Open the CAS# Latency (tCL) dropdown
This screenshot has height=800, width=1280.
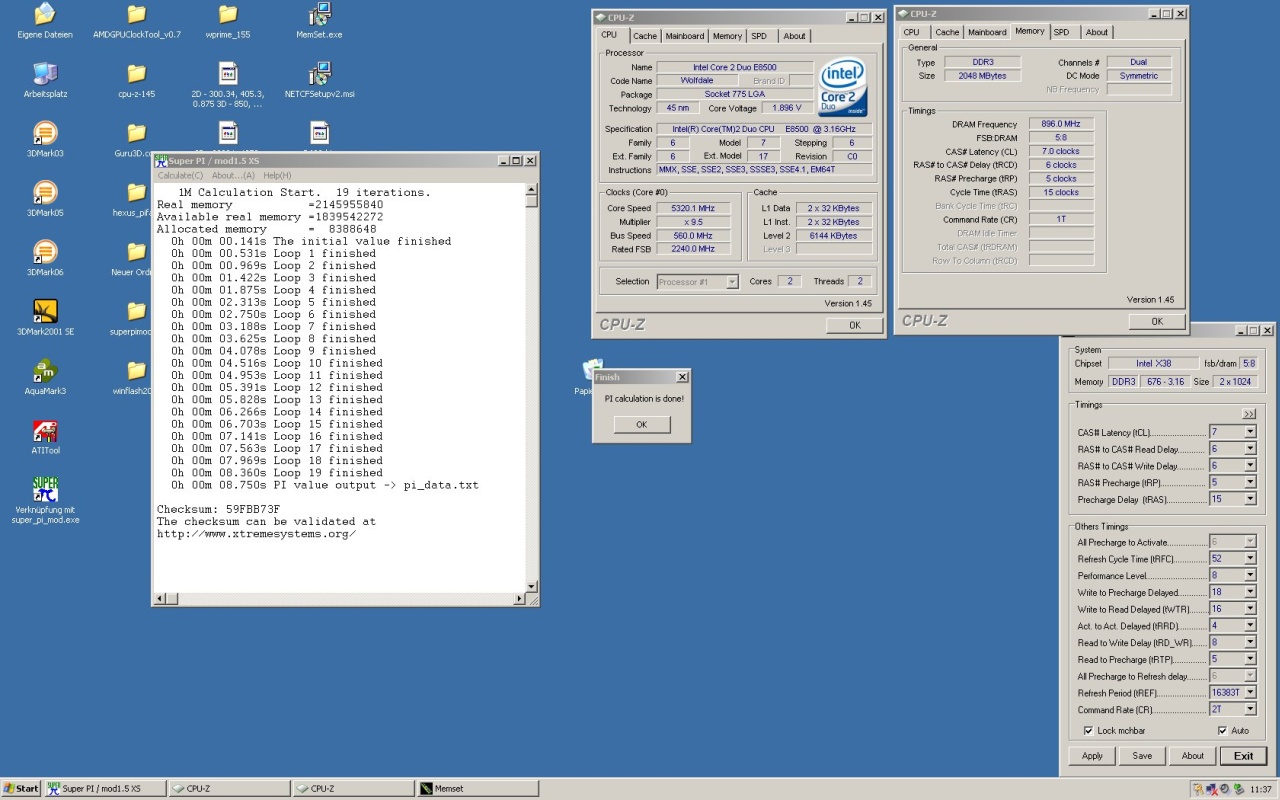point(1249,432)
